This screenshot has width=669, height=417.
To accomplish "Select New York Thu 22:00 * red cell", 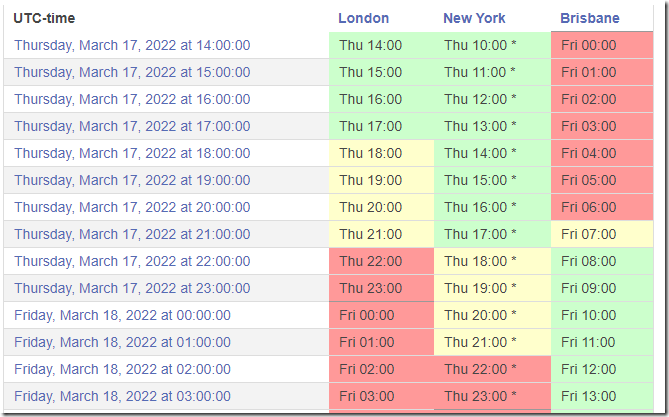I will 492,369.
